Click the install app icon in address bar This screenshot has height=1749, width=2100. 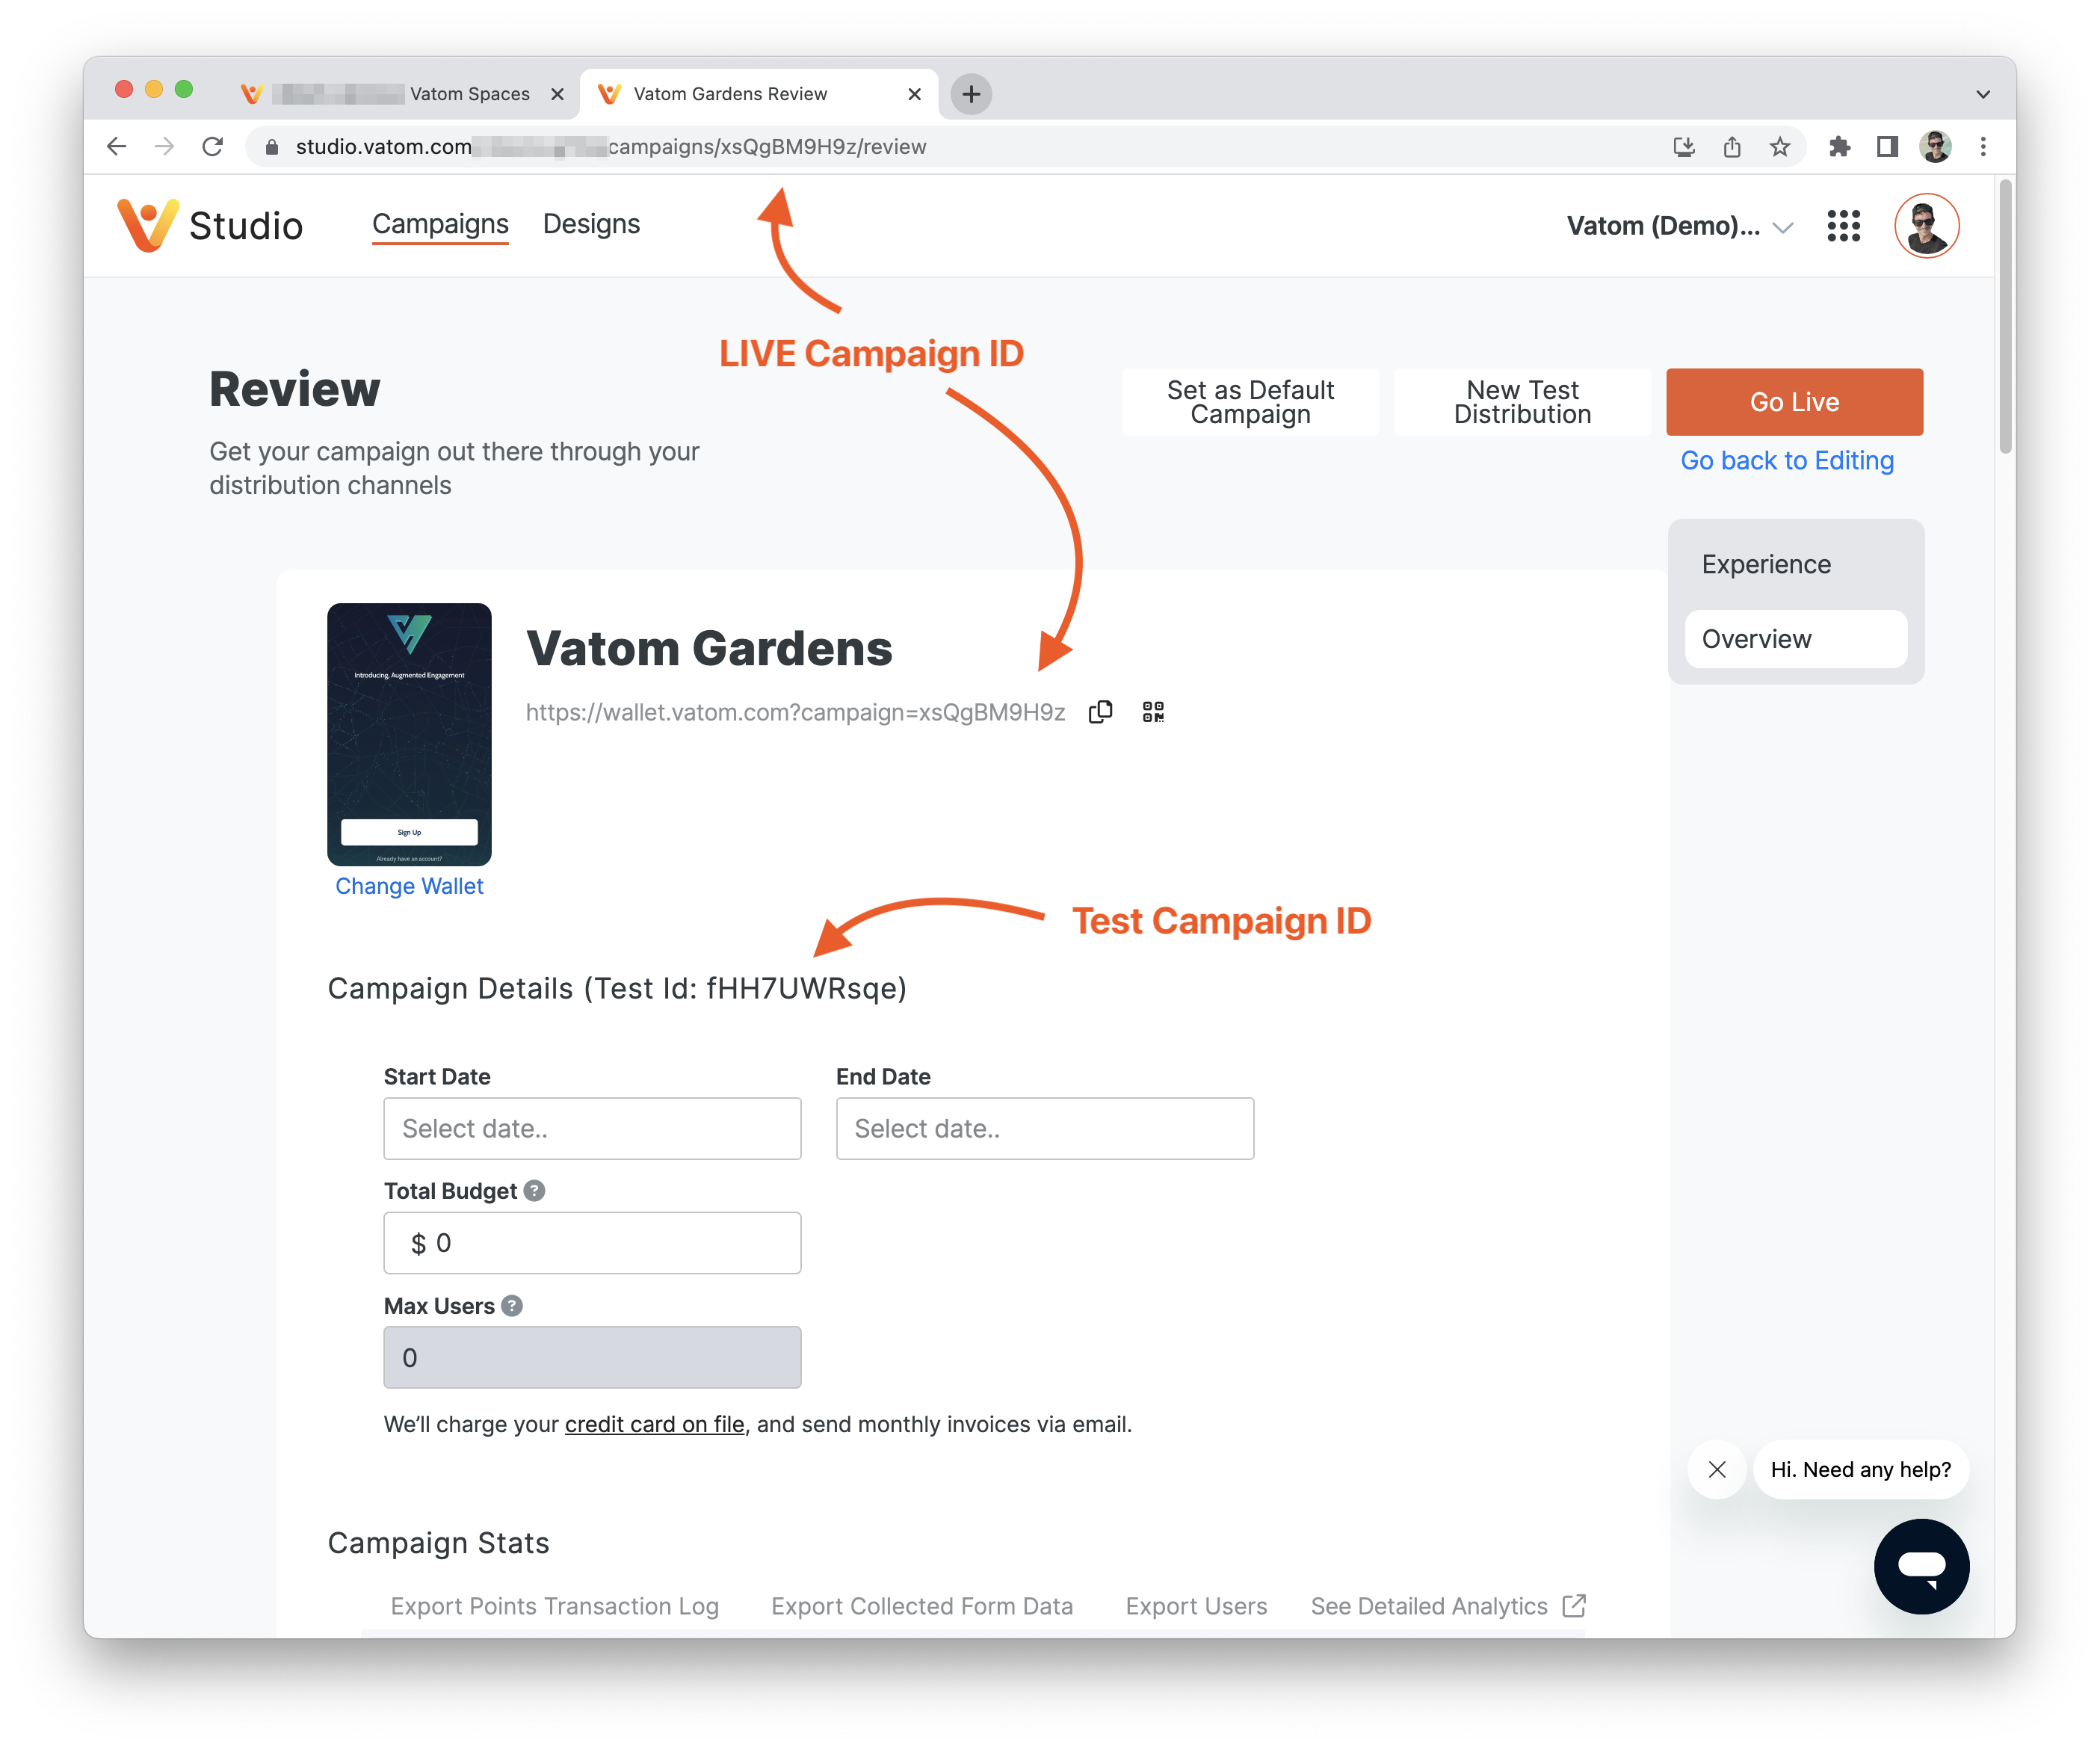click(1684, 147)
